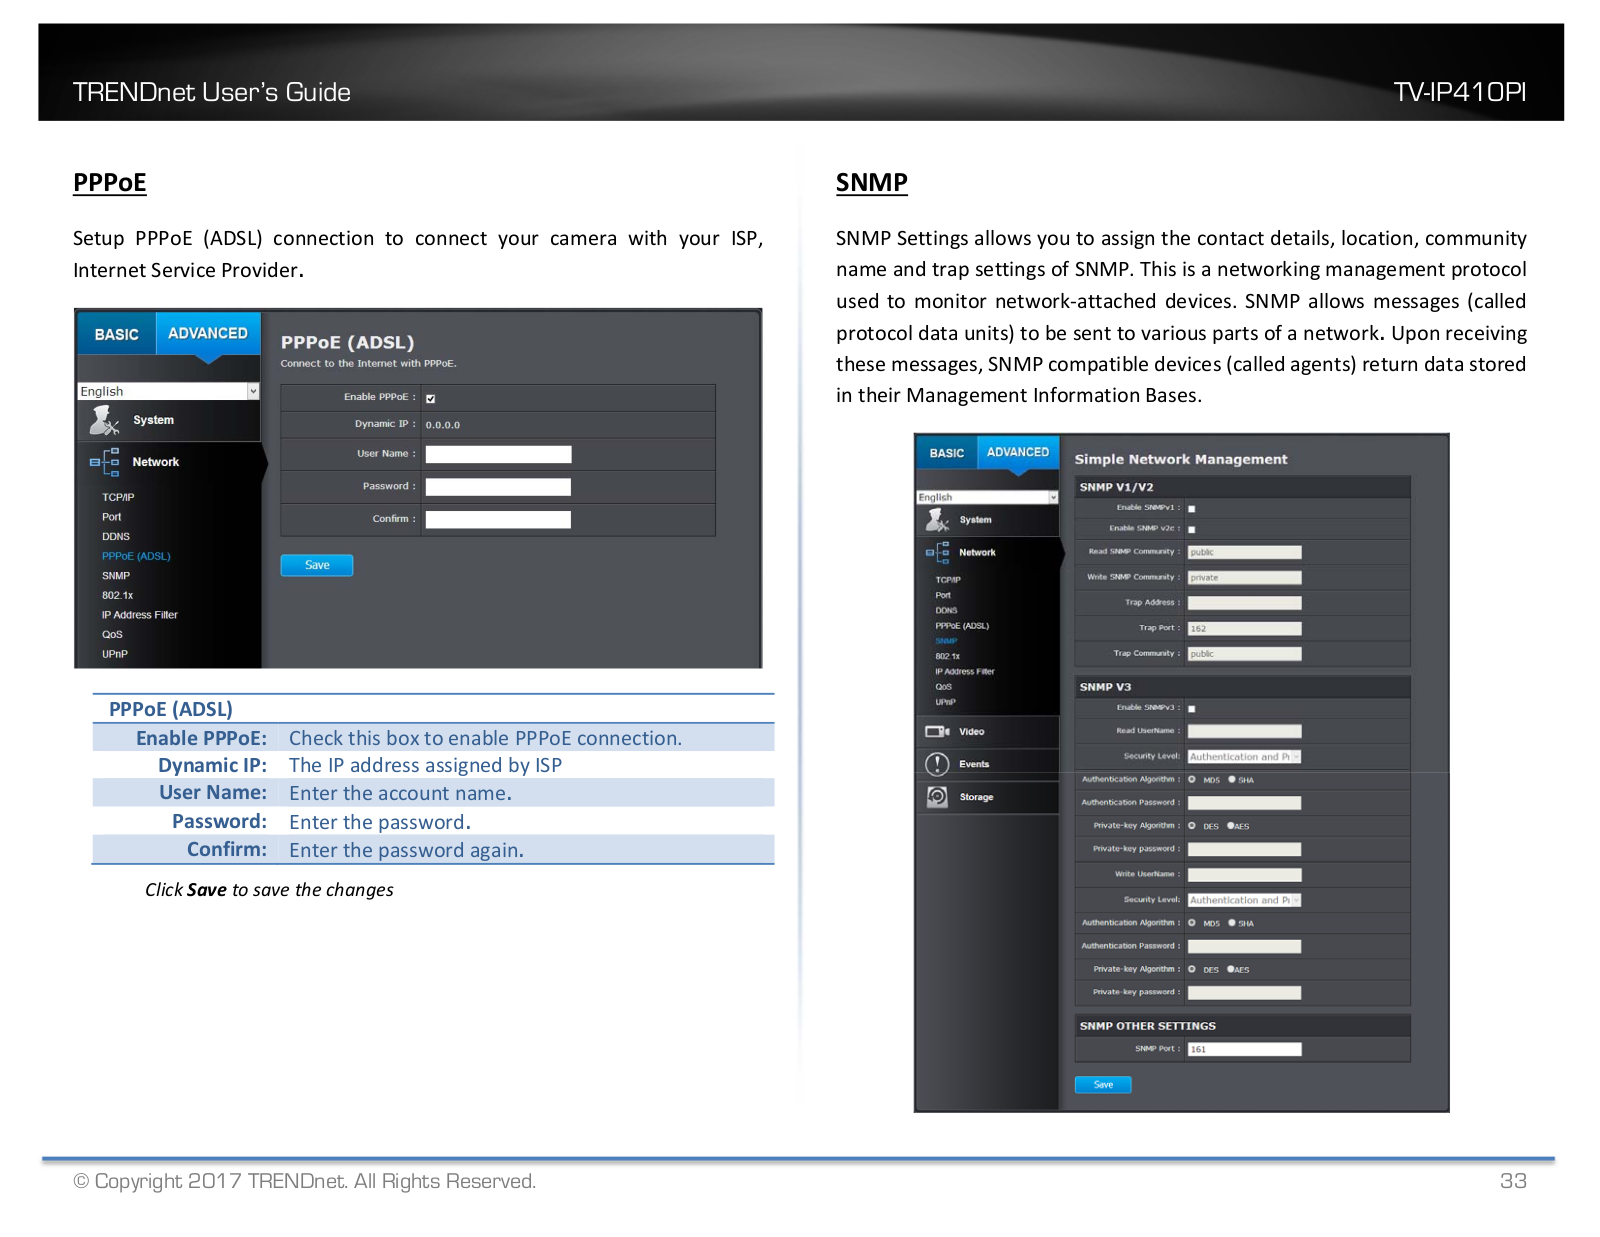Image resolution: width=1600 pixels, height=1237 pixels.
Task: Click the 'SNMP V1/V2' section header
Action: [1116, 487]
